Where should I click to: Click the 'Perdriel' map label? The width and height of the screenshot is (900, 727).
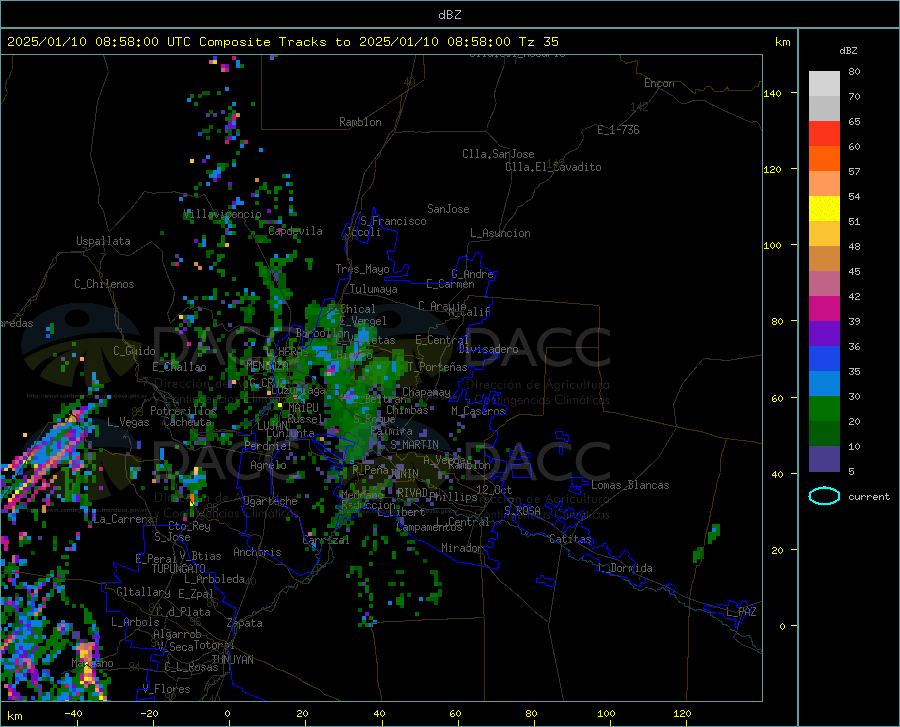tap(268, 446)
